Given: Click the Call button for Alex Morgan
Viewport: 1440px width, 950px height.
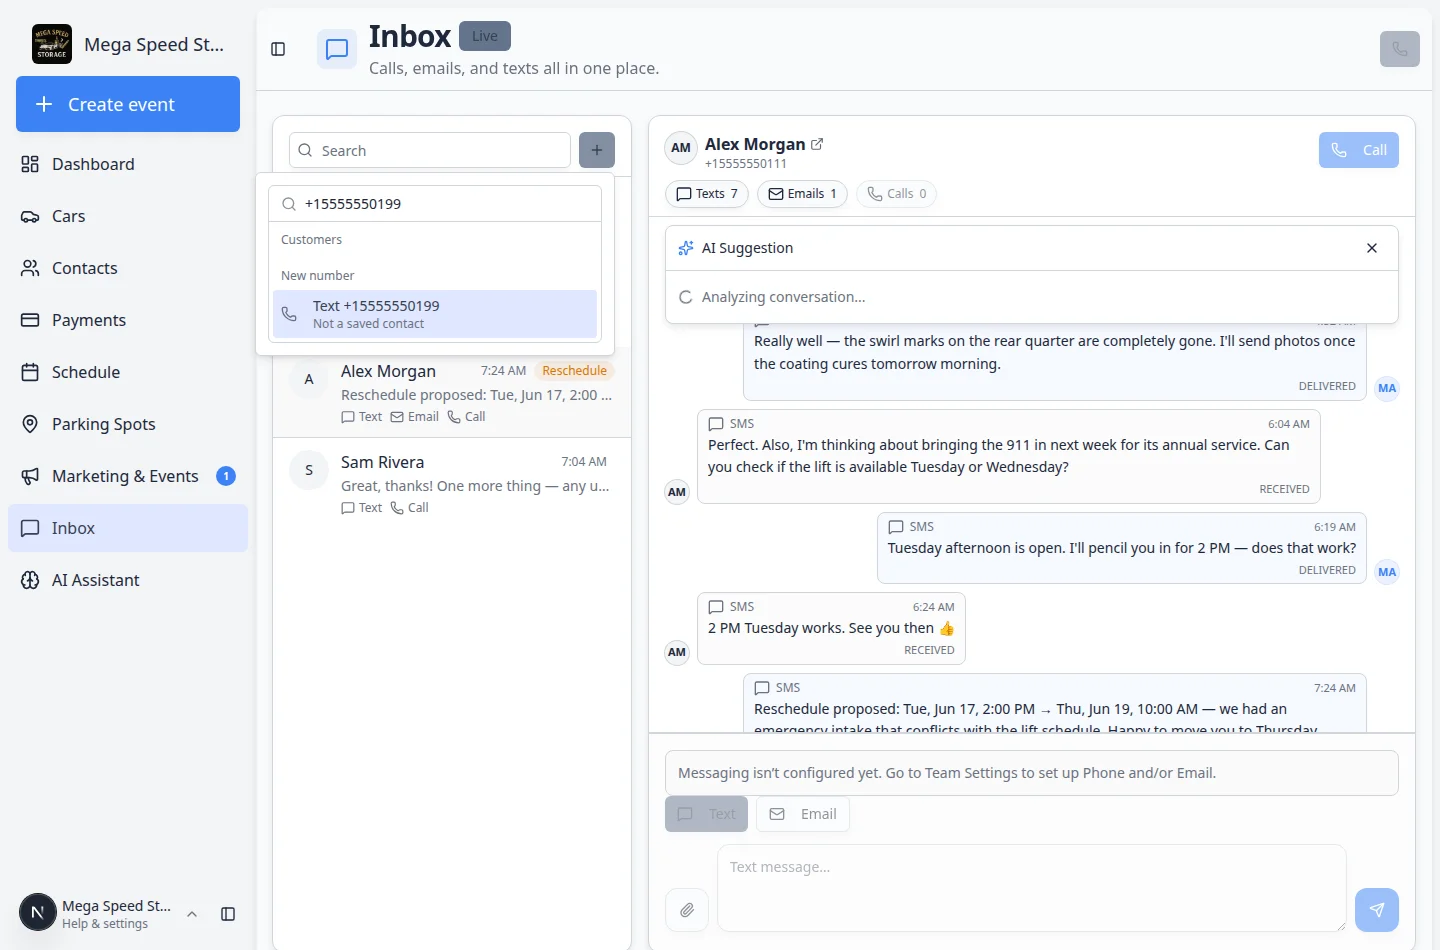Looking at the screenshot, I should pyautogui.click(x=1359, y=150).
